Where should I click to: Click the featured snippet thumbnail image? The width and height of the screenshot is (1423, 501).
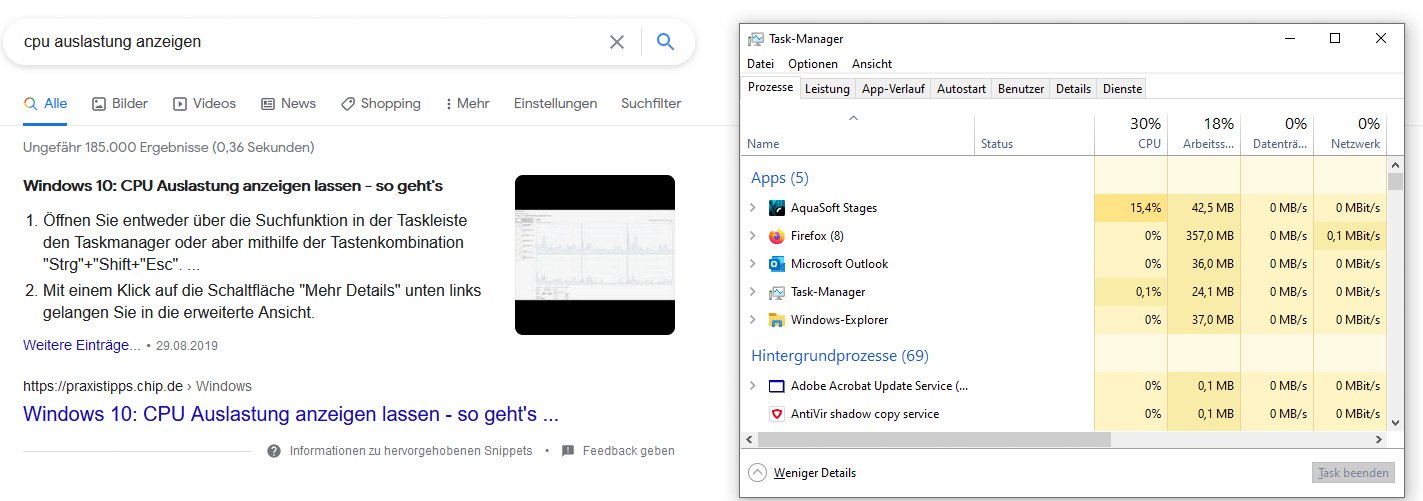coord(595,255)
